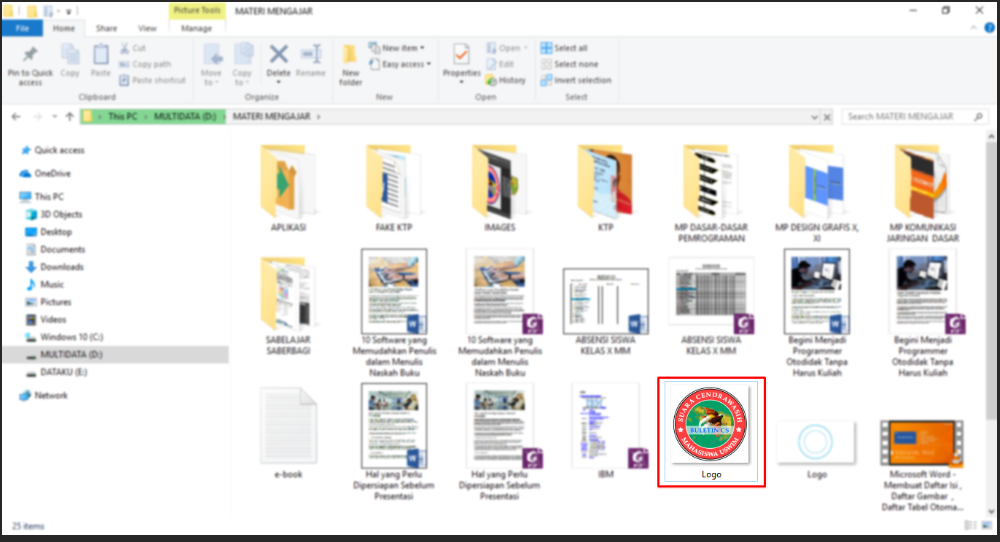The height and width of the screenshot is (542, 1000).
Task: Switch to details view button
Action: tap(971, 525)
